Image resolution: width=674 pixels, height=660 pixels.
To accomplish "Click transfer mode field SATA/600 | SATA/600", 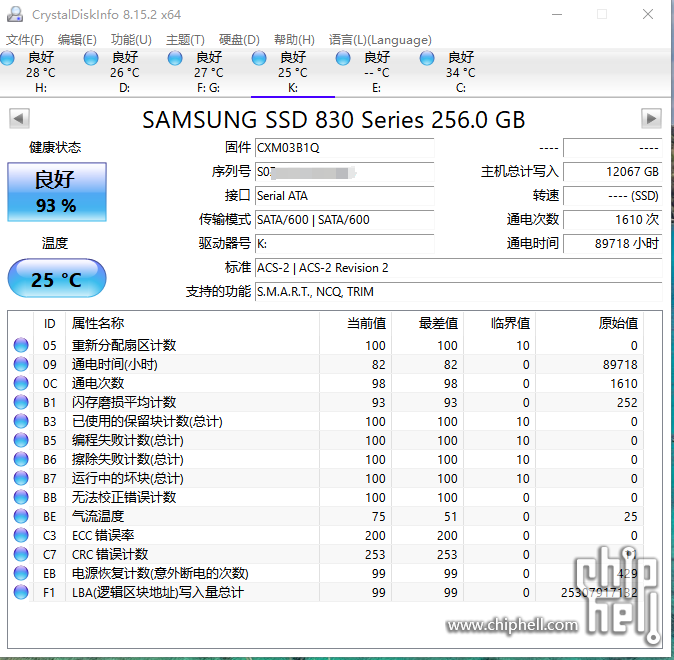I will (344, 220).
